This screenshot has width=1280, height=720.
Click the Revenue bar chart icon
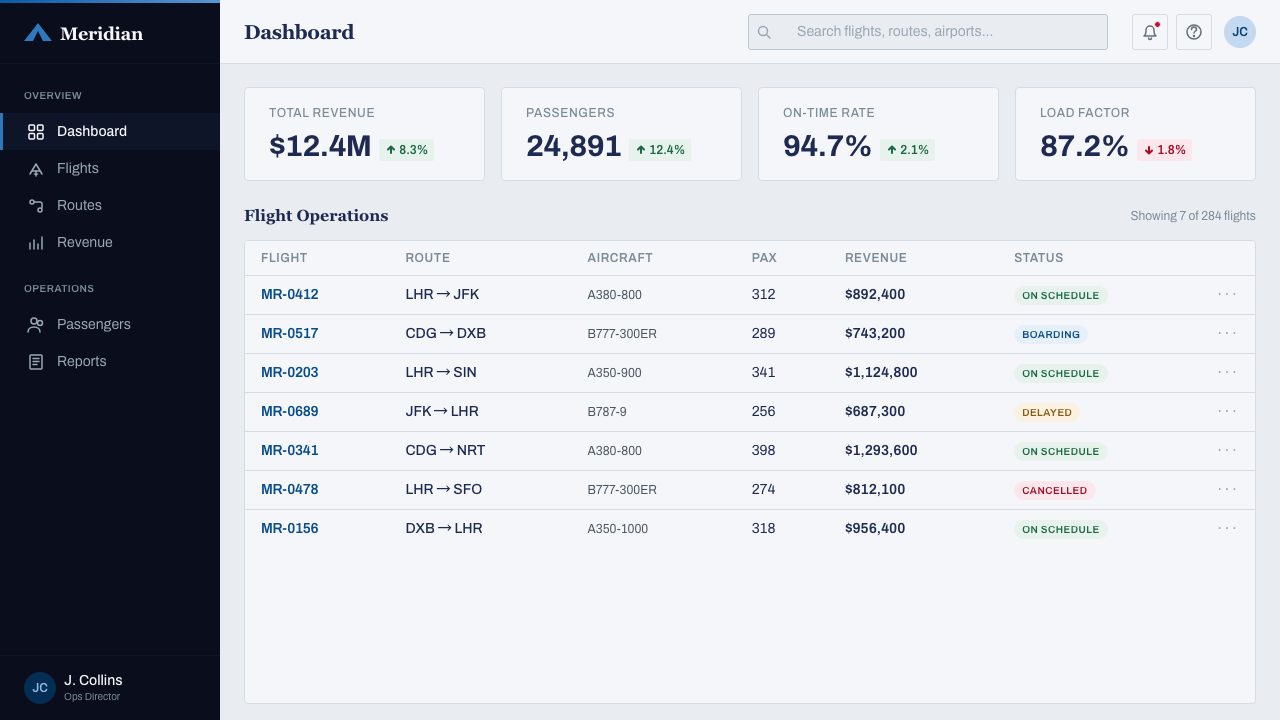click(x=36, y=243)
